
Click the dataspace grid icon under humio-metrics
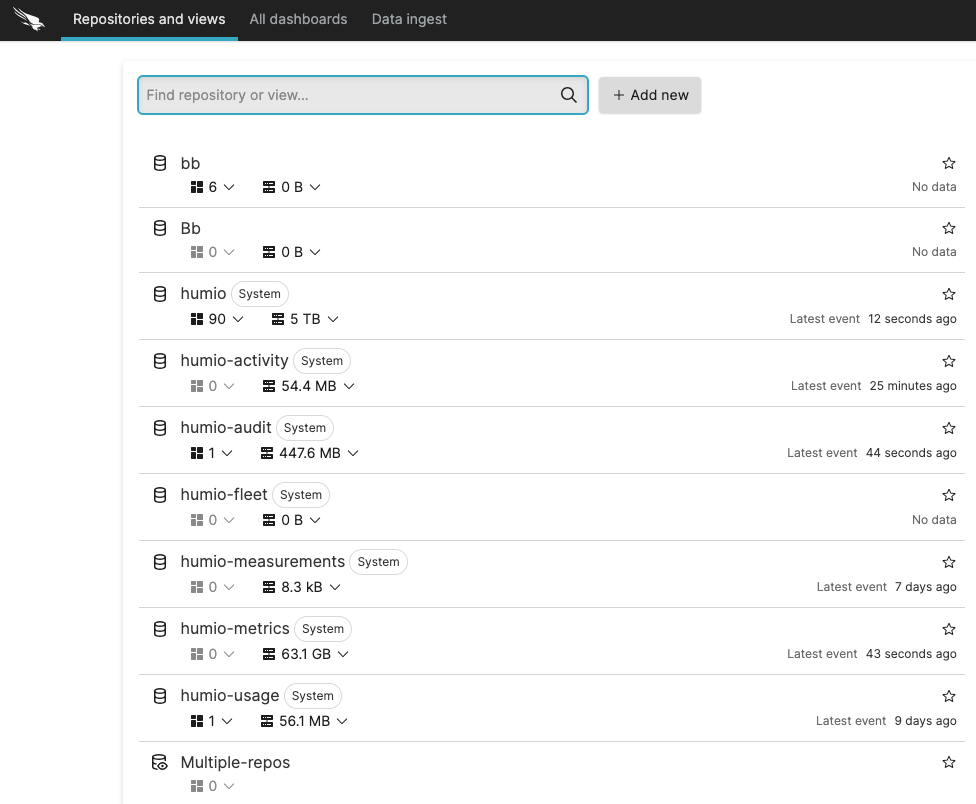click(196, 653)
